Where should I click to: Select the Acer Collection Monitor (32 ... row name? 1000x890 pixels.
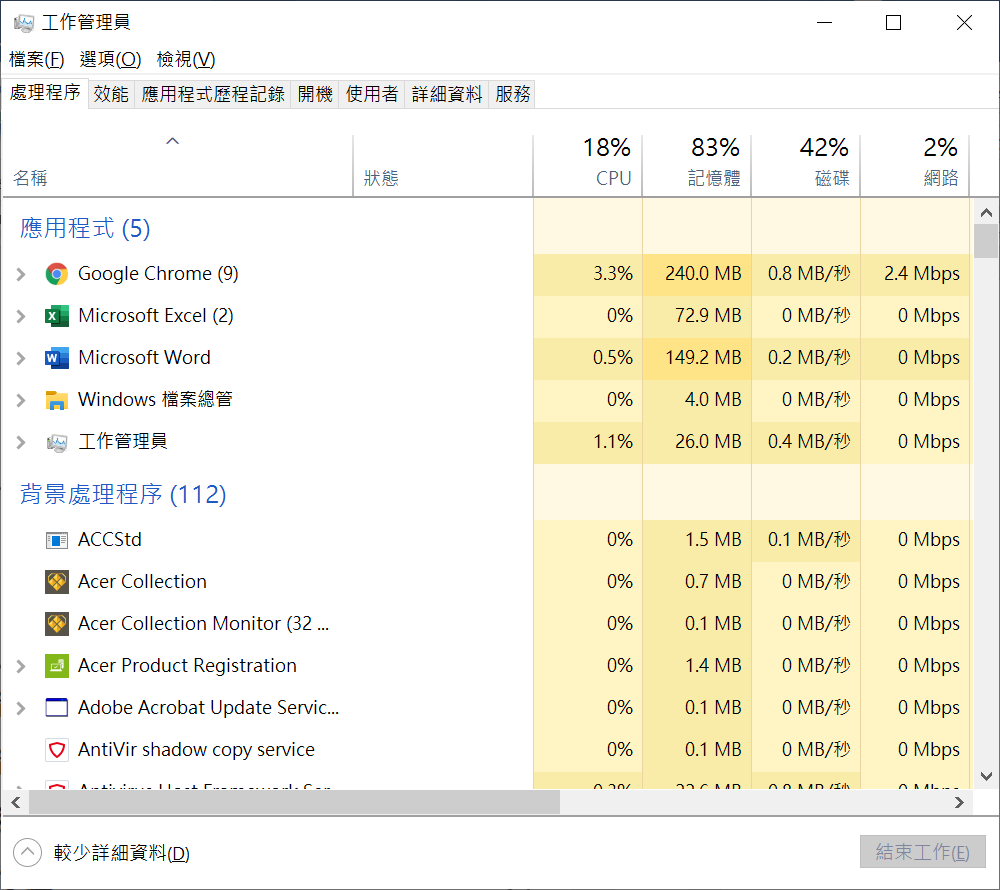tap(203, 624)
